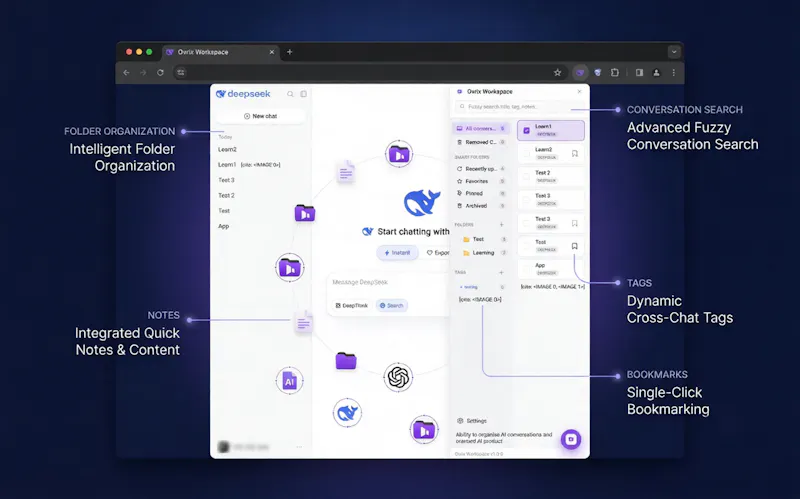800x499 pixels.
Task: Click the Owlx Workspace panel logo icon
Action: pos(459,92)
